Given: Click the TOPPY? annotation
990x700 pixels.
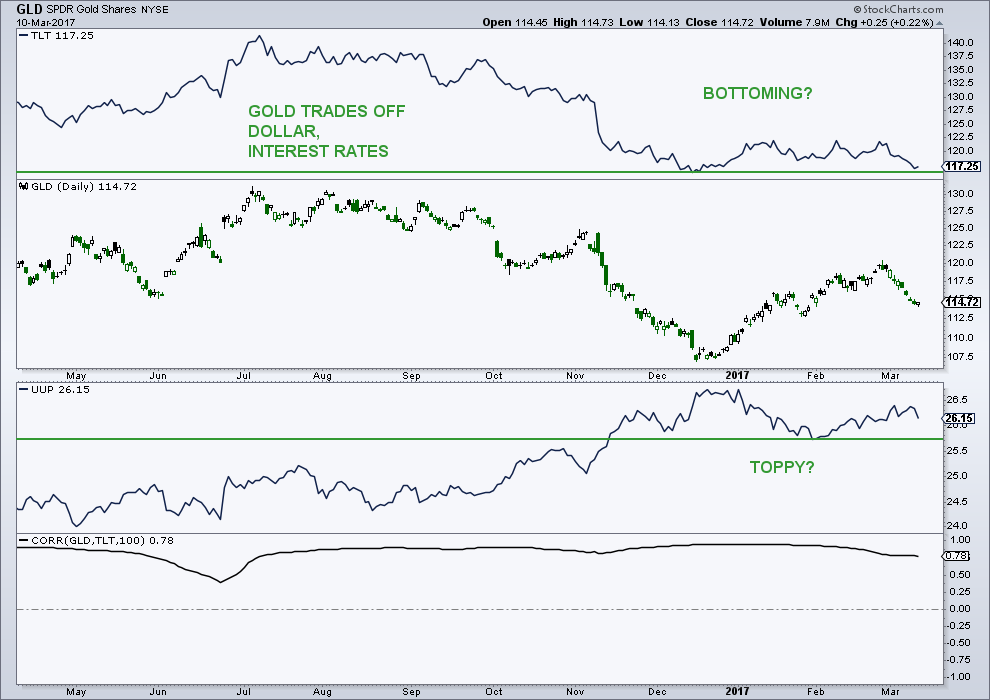Looking at the screenshot, I should click(782, 468).
